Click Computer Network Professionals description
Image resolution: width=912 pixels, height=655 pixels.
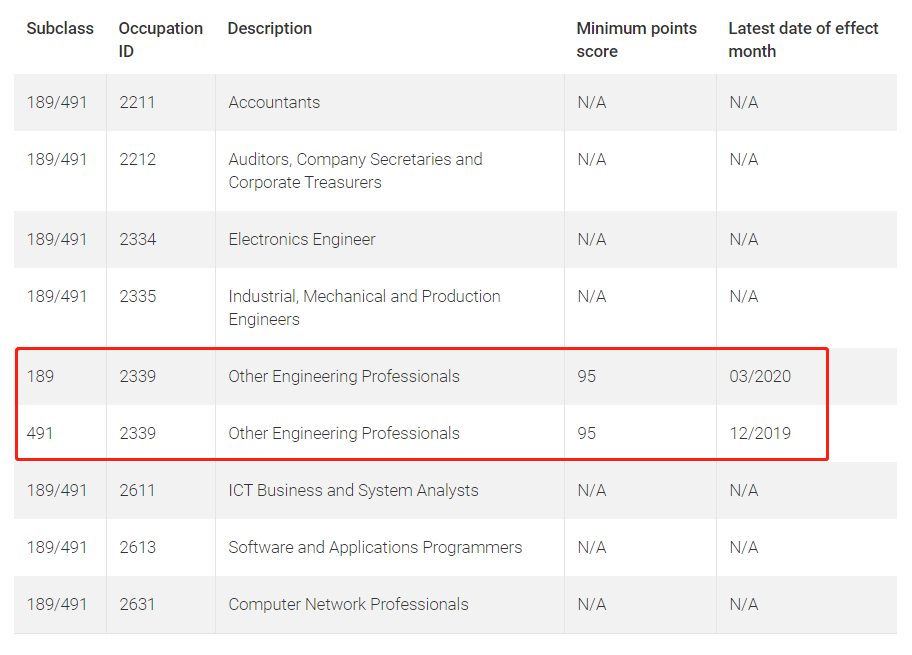tap(348, 604)
